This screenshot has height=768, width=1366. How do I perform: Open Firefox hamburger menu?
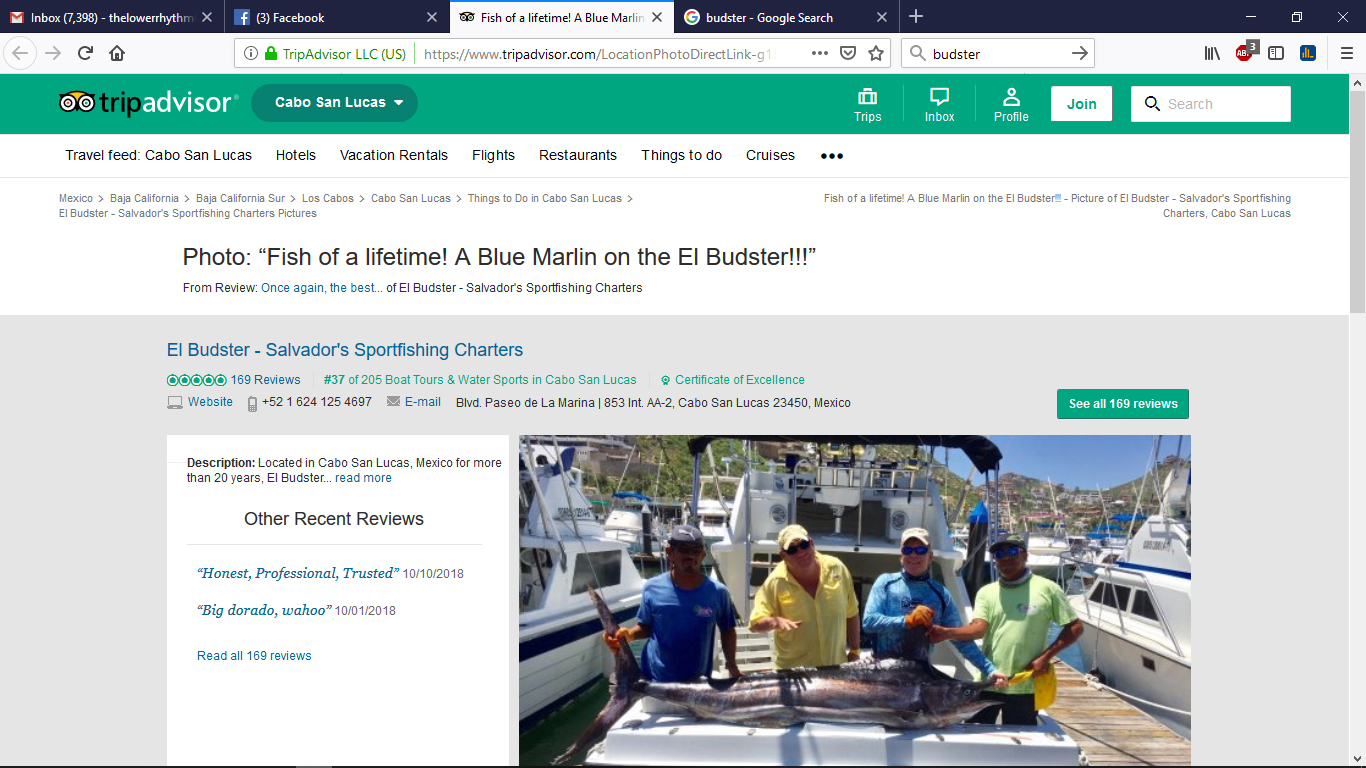click(1346, 53)
